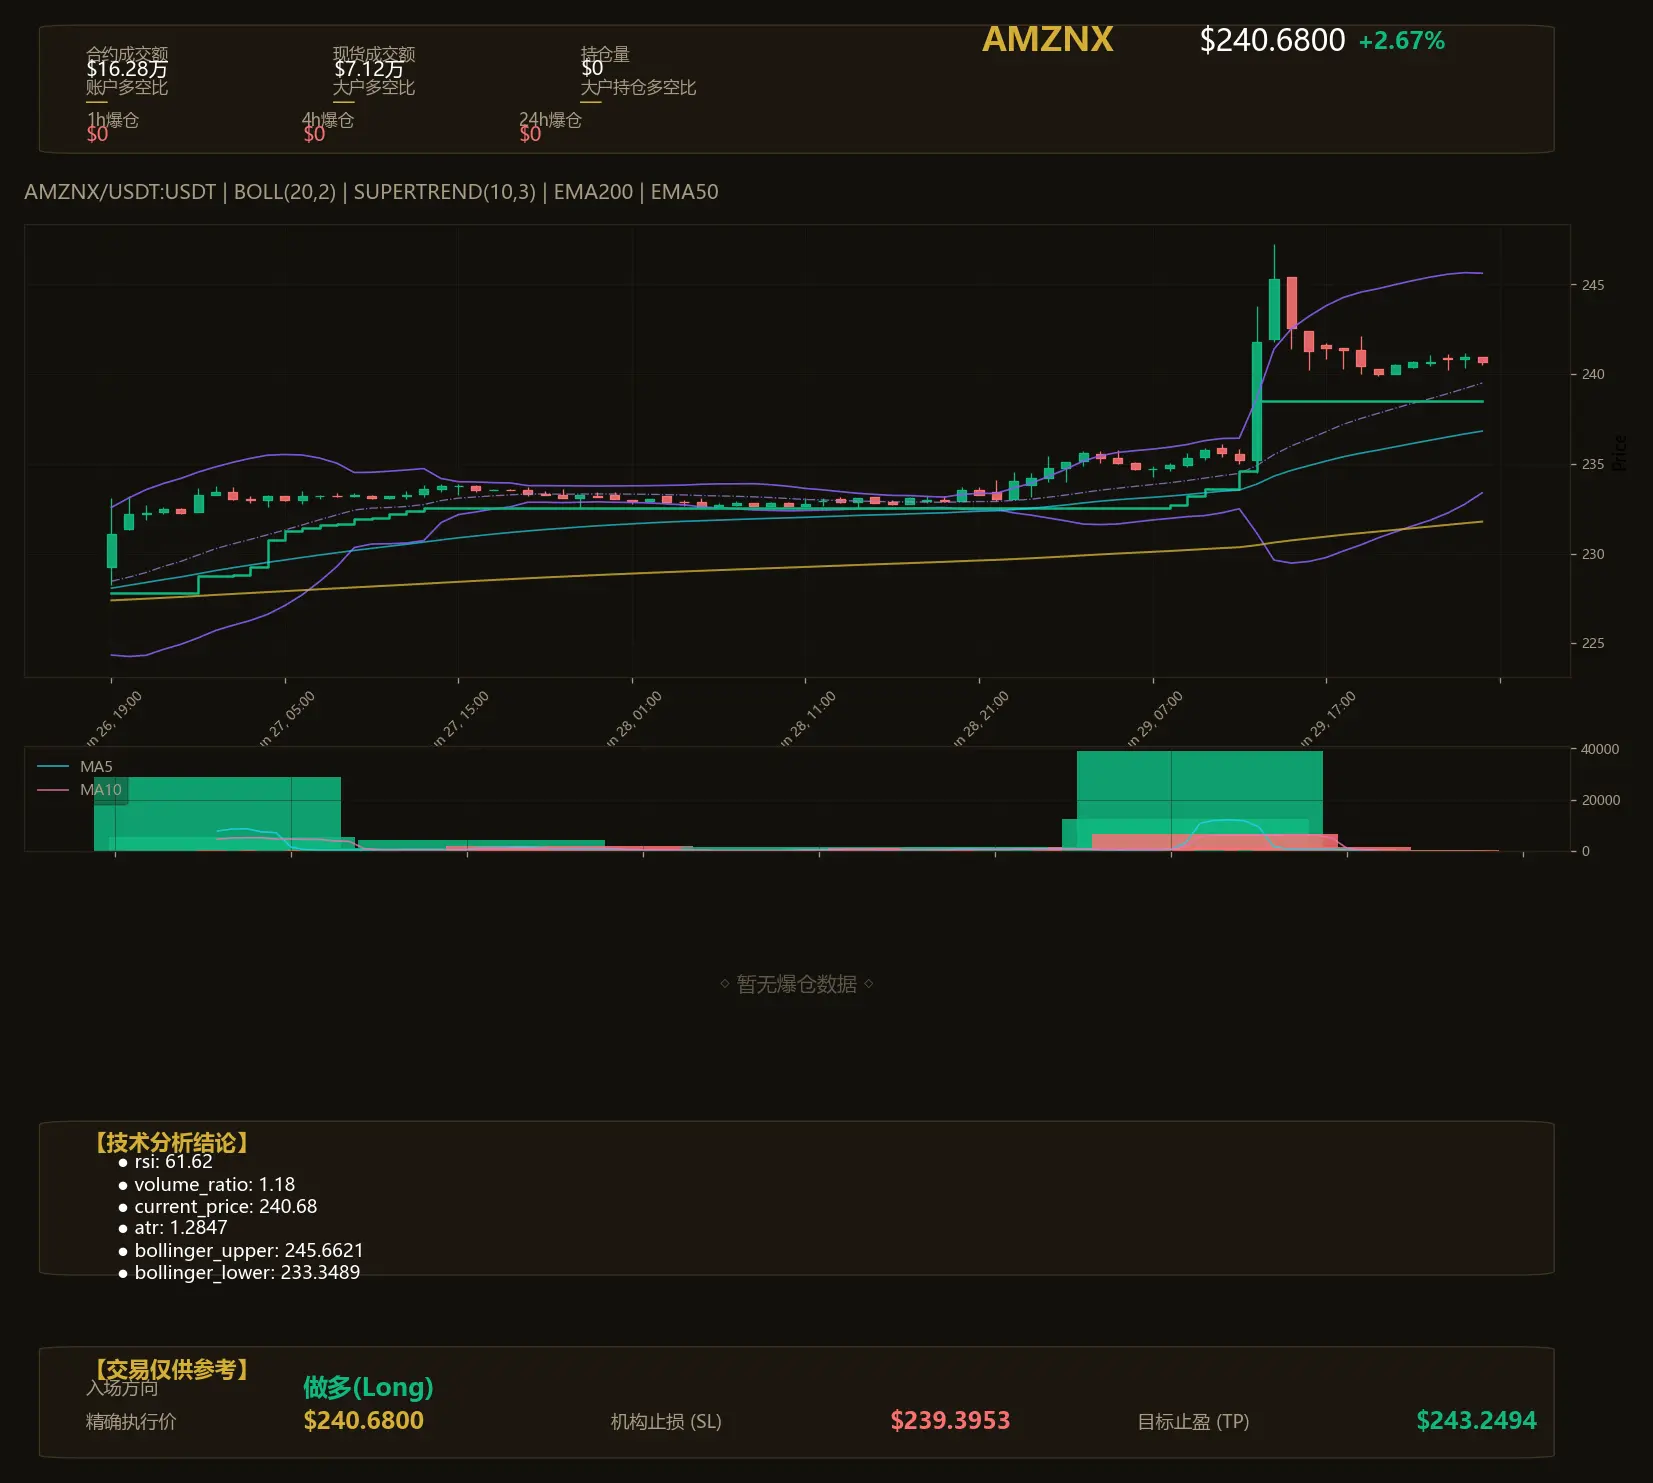Click the 账户多空比 label
The width and height of the screenshot is (1653, 1483).
(127, 87)
